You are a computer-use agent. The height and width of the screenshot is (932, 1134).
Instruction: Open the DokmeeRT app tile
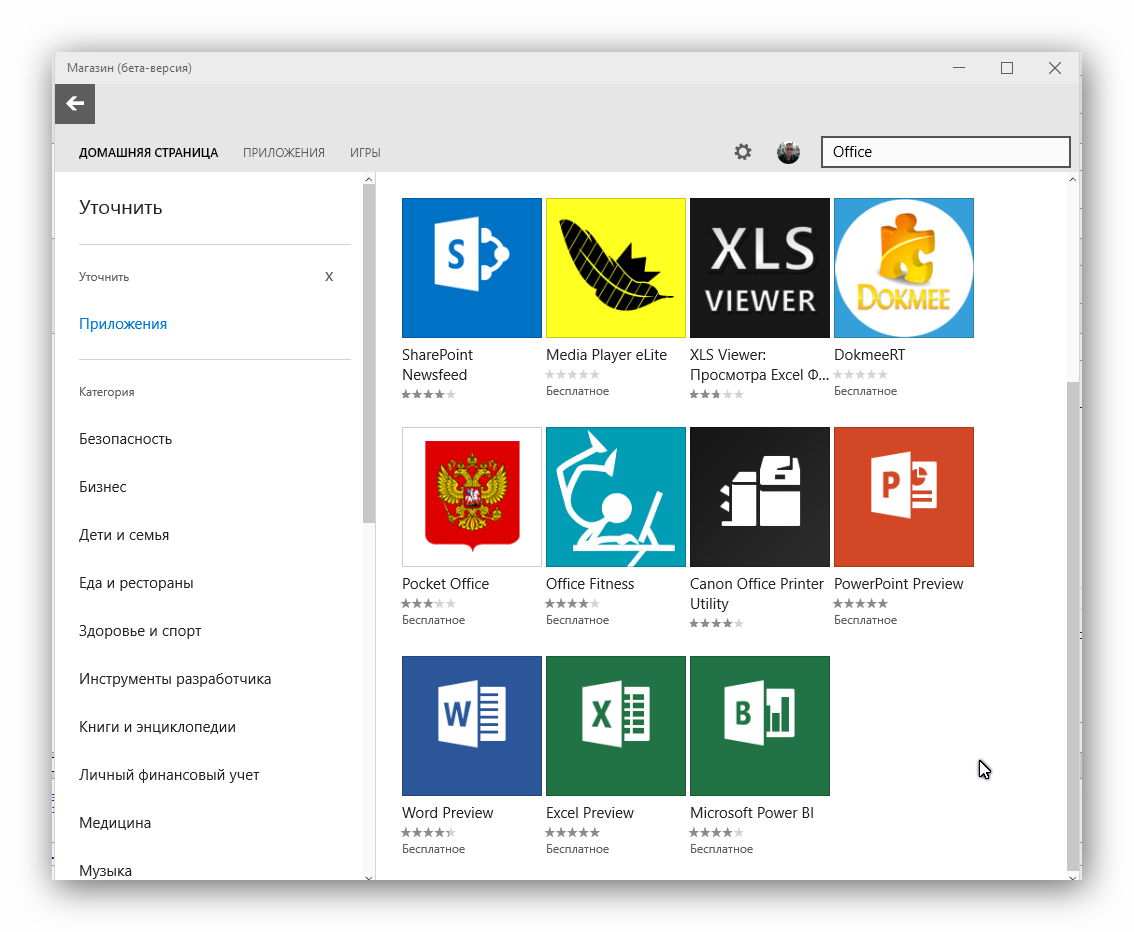tap(903, 268)
